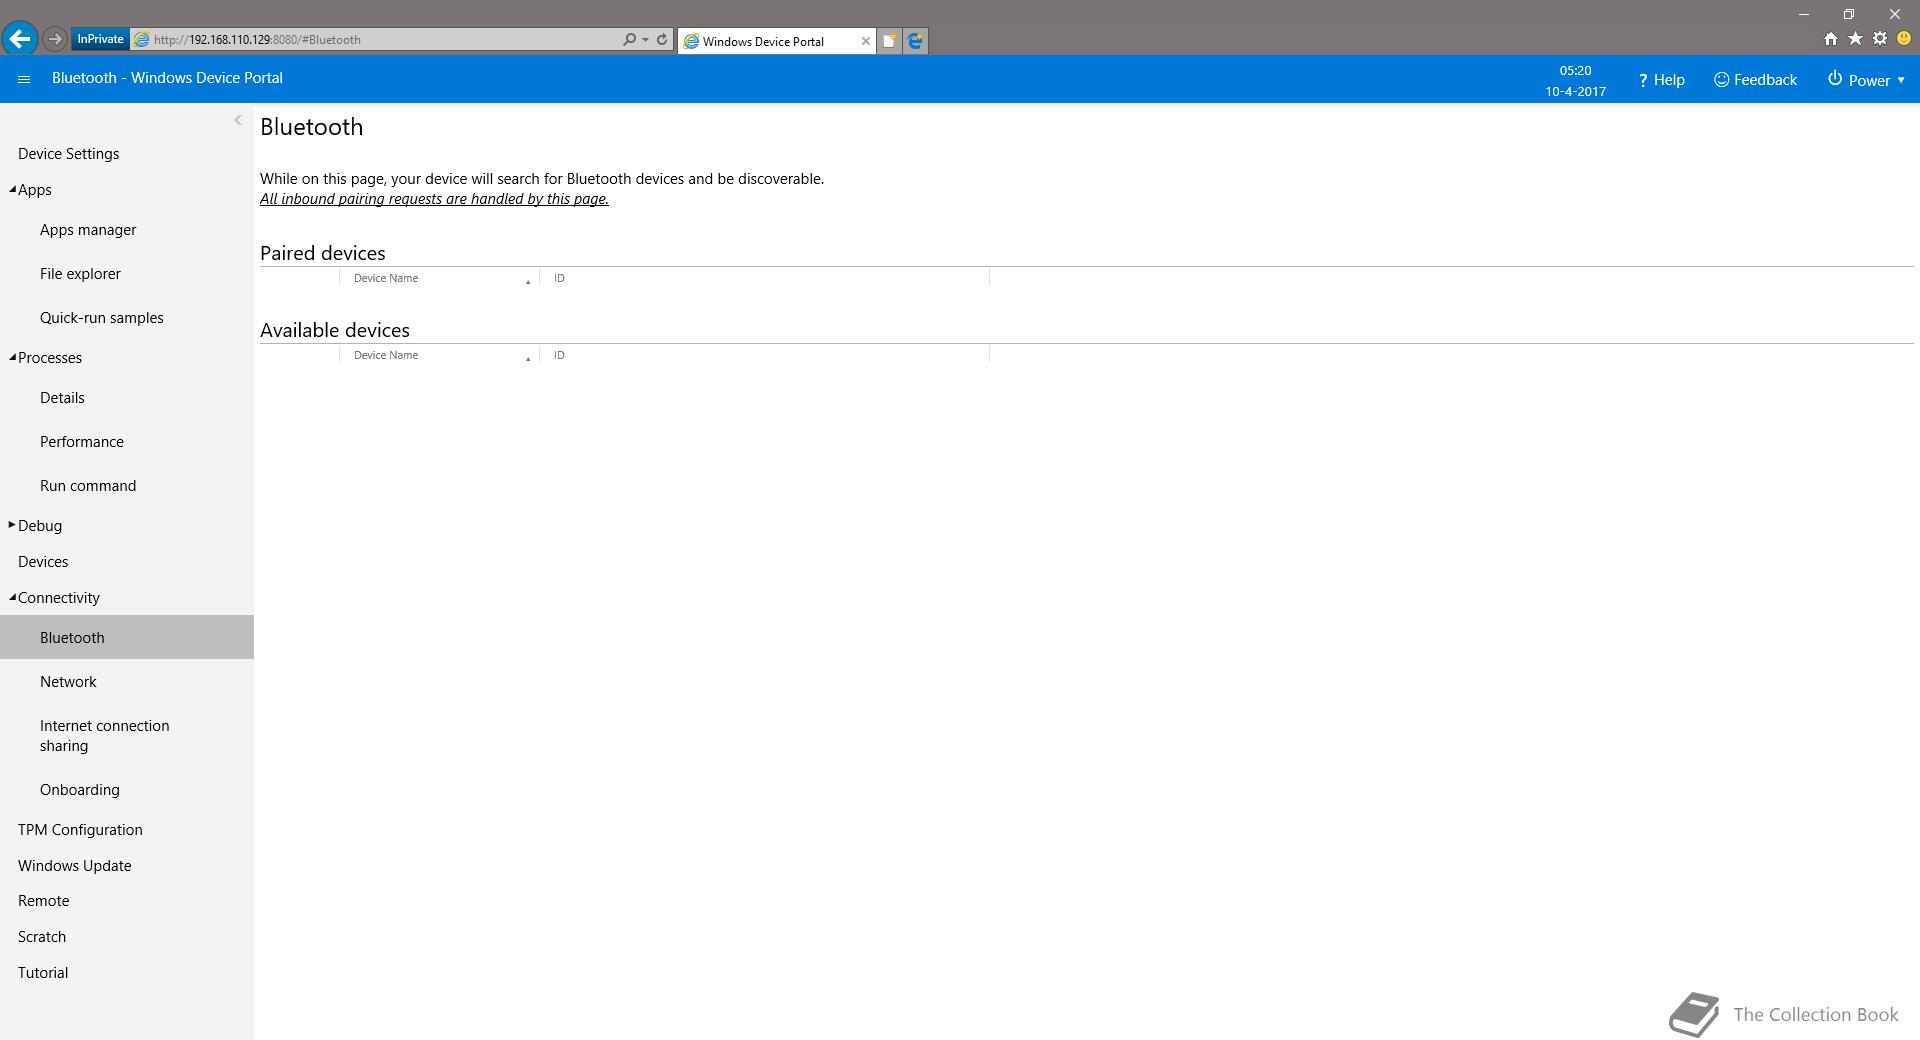The width and height of the screenshot is (1920, 1040).
Task: Open Windows Update page
Action: tap(75, 866)
